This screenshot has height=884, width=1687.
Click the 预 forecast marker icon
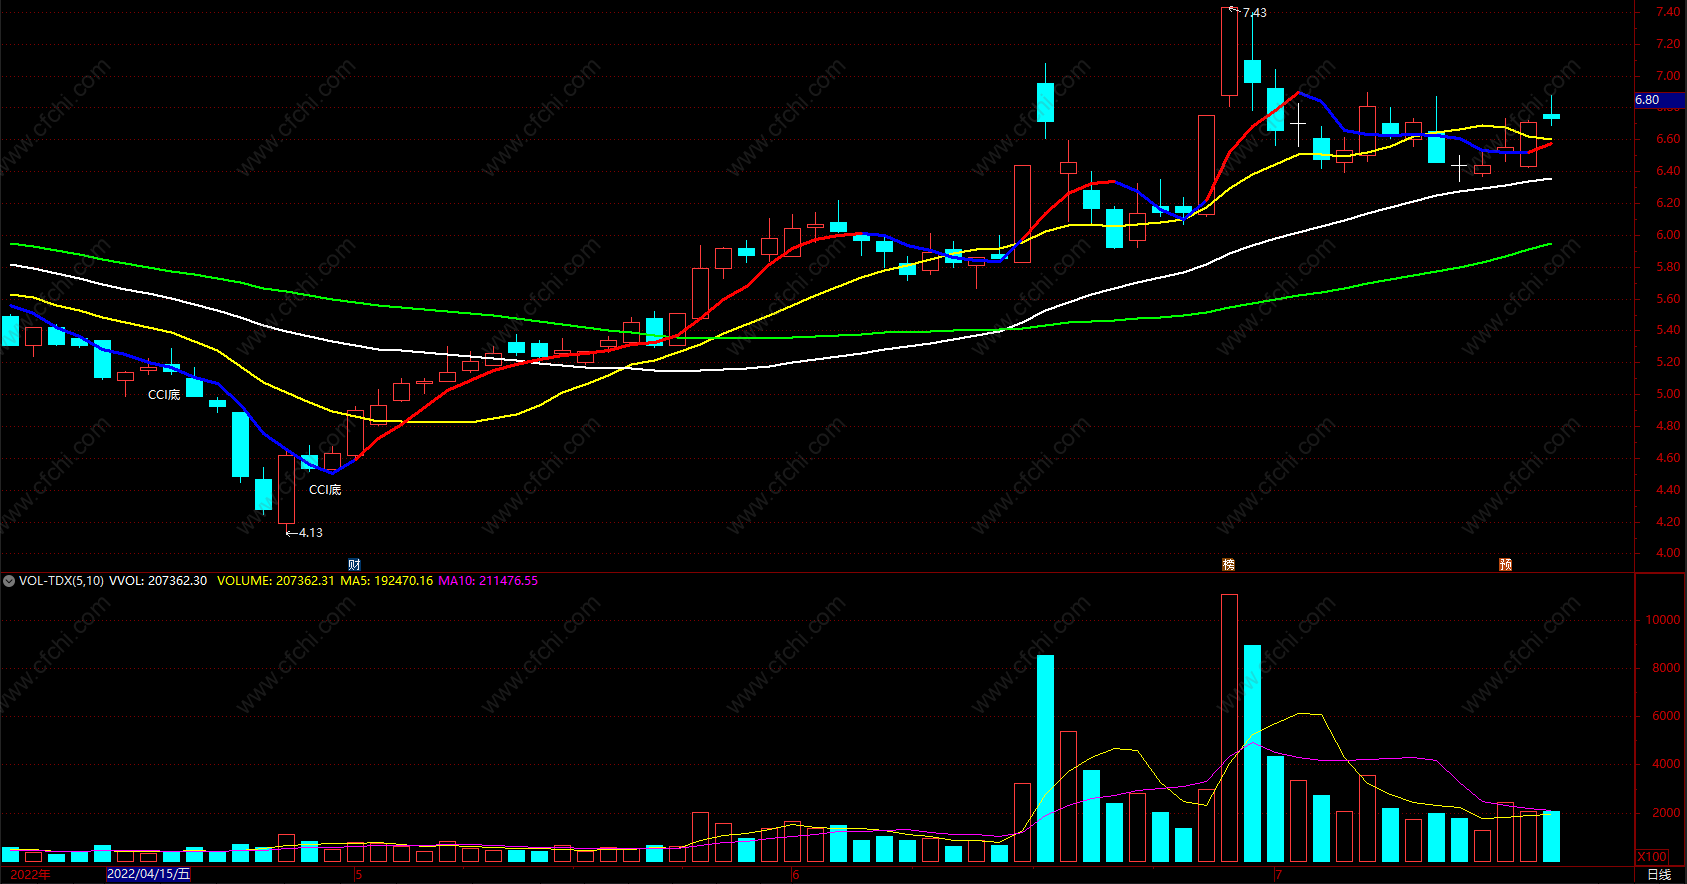(1506, 565)
